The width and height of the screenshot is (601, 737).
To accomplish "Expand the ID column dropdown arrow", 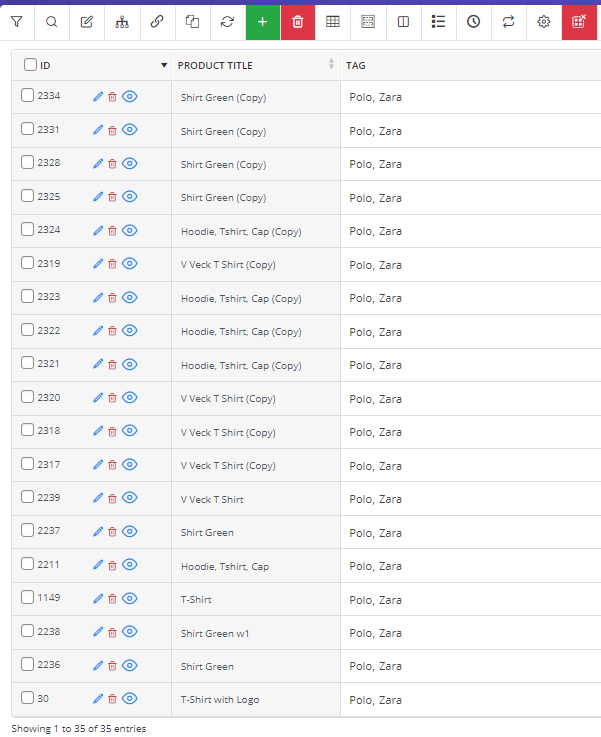I will point(164,65).
